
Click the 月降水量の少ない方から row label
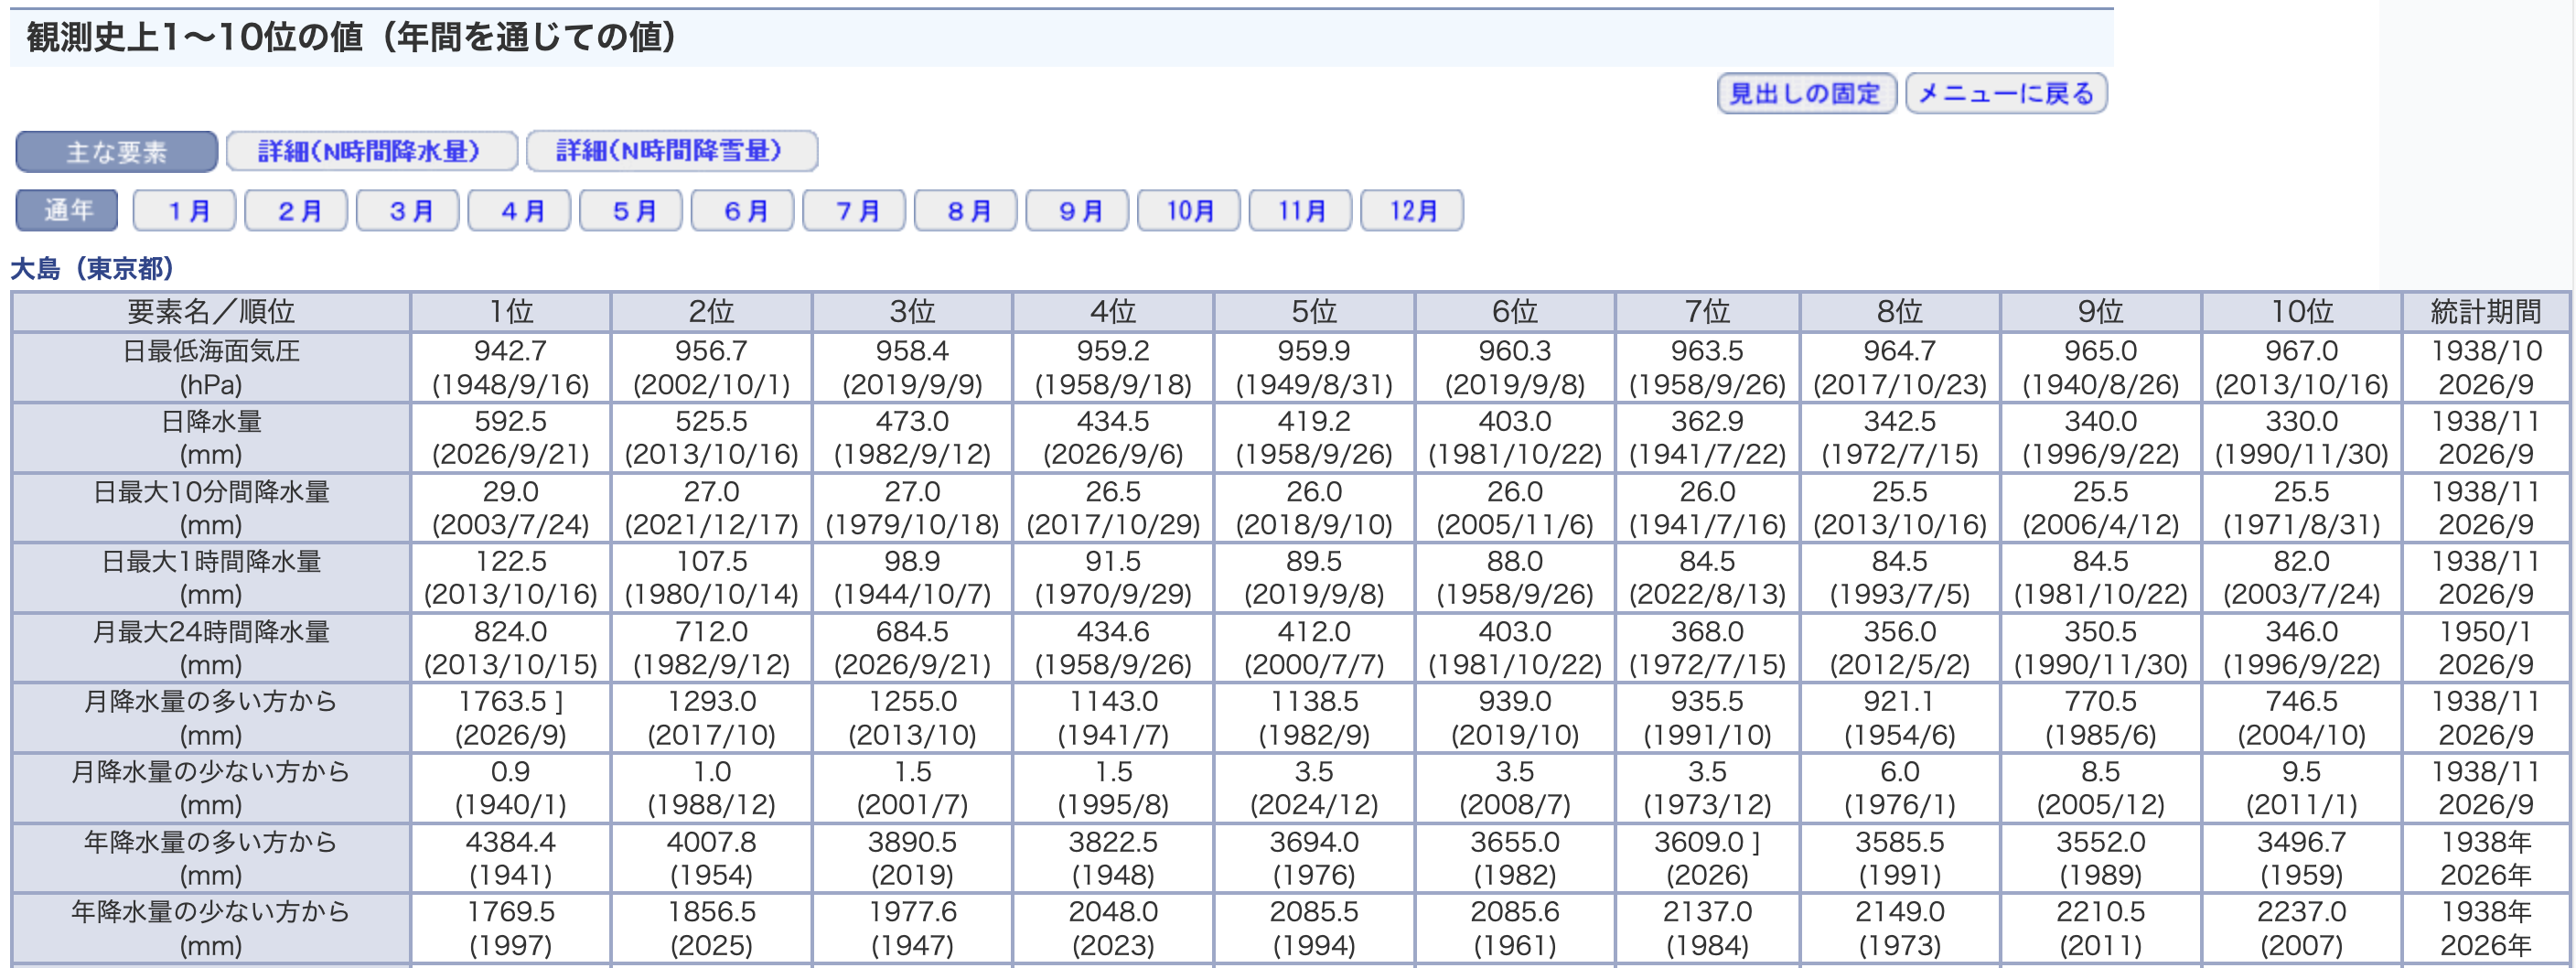211,788
